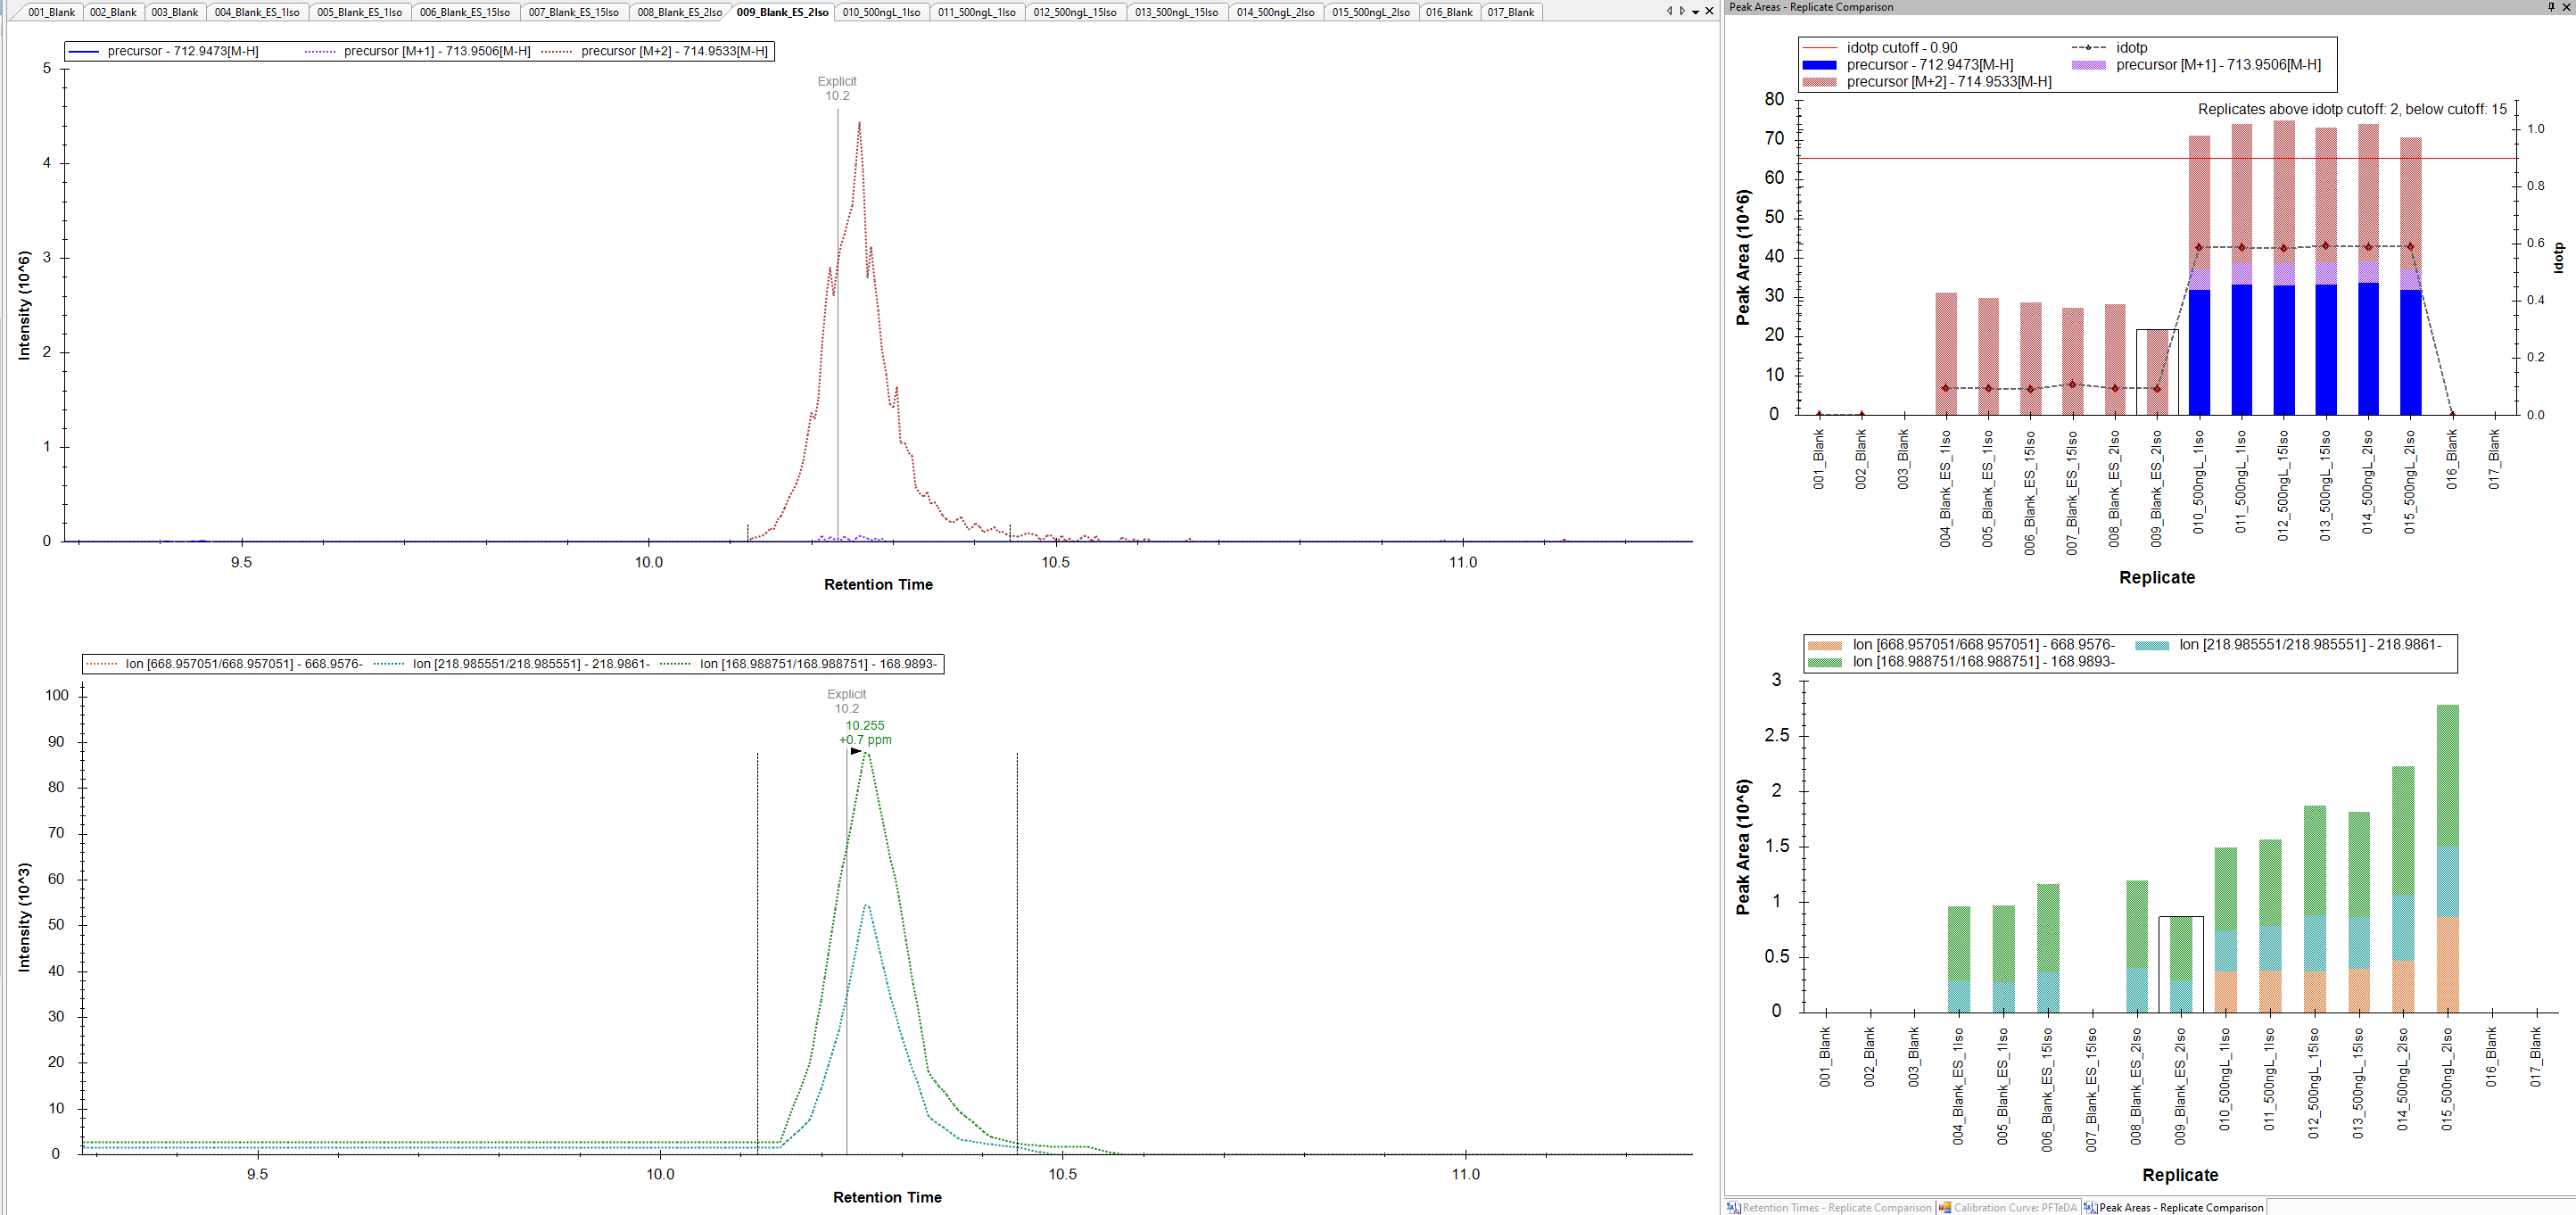Open the replicate tab list dropdown
Viewport: 2576px width, 1215px height.
tap(1696, 12)
